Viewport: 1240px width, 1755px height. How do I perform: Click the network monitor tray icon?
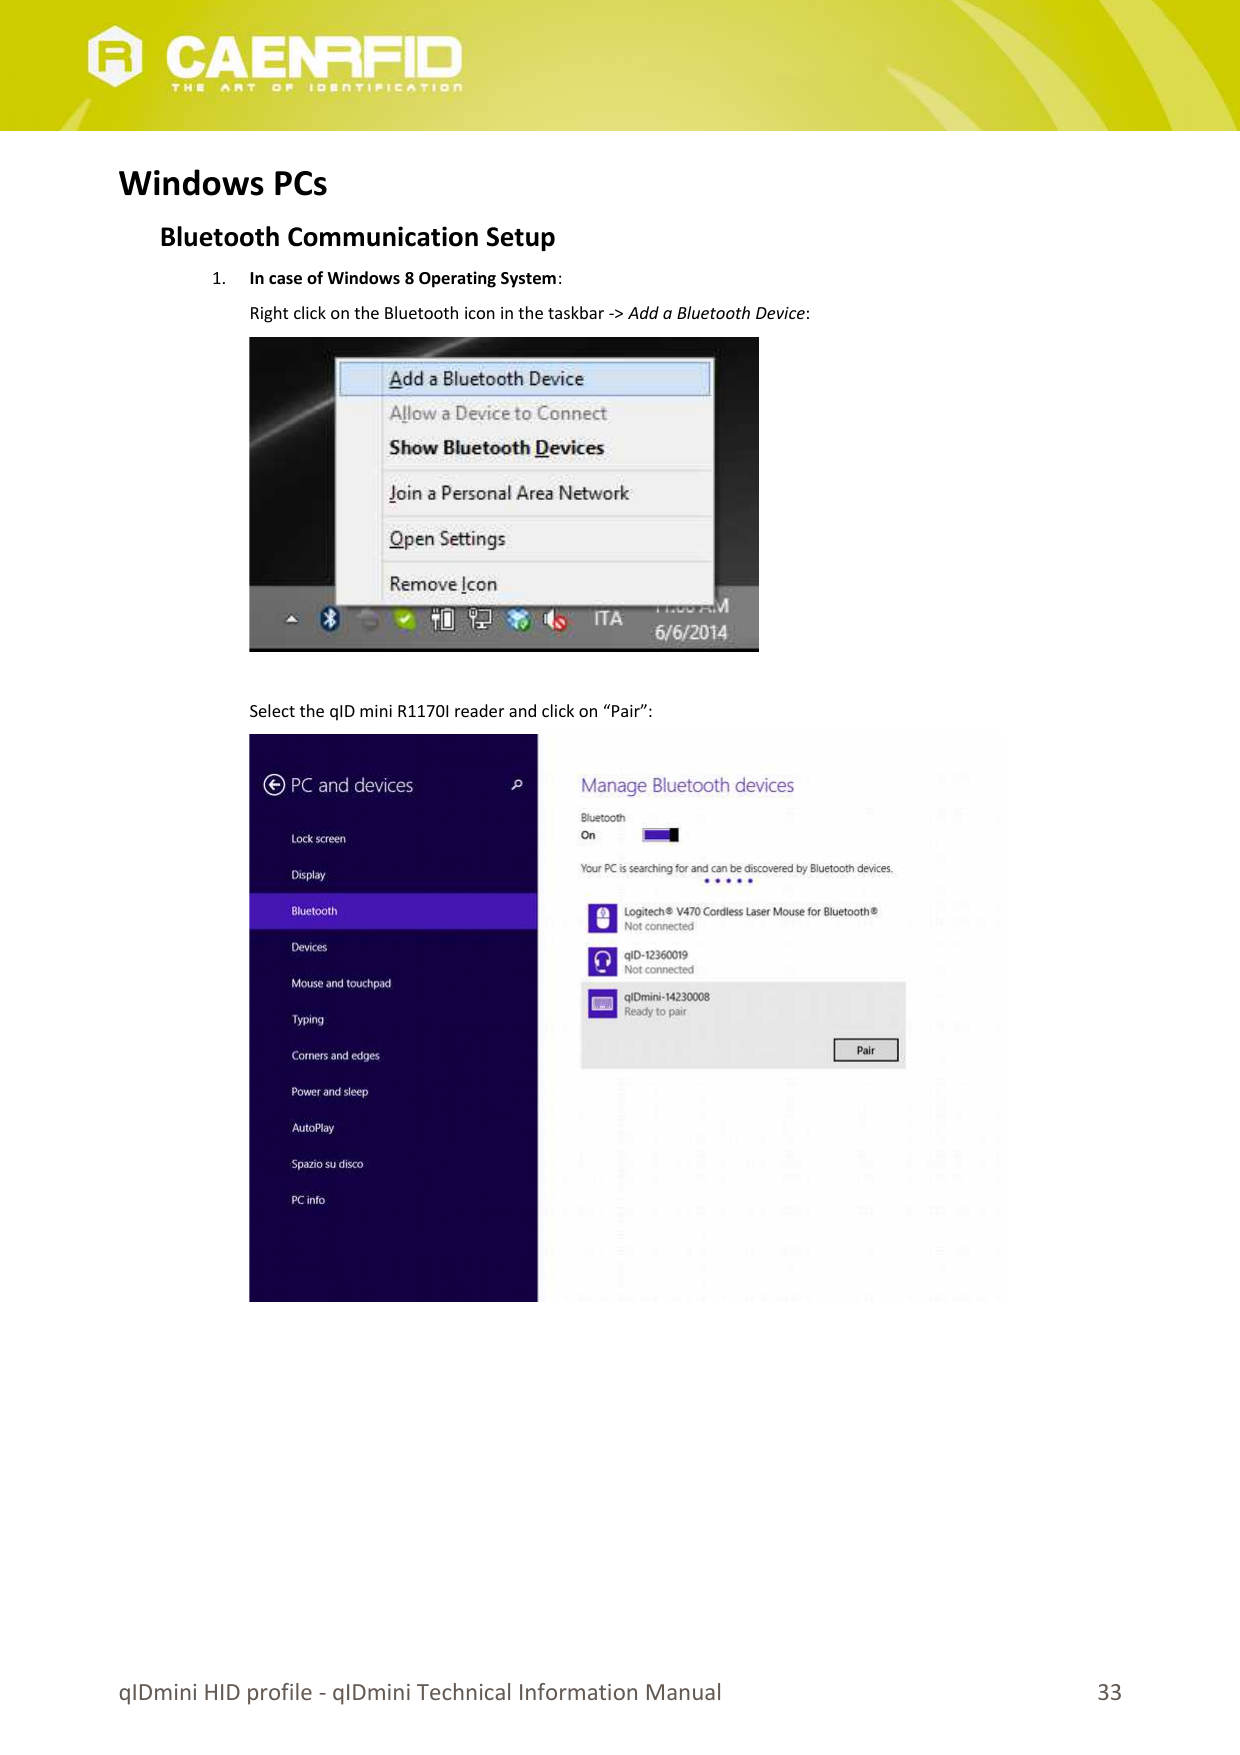coord(480,620)
